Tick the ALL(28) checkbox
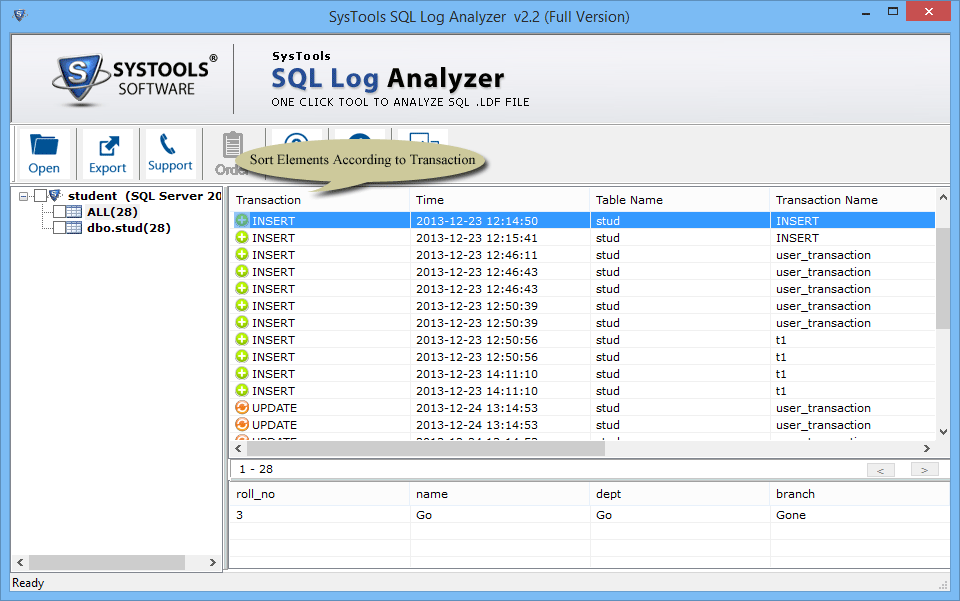Viewport: 960px width, 601px height. [59, 212]
